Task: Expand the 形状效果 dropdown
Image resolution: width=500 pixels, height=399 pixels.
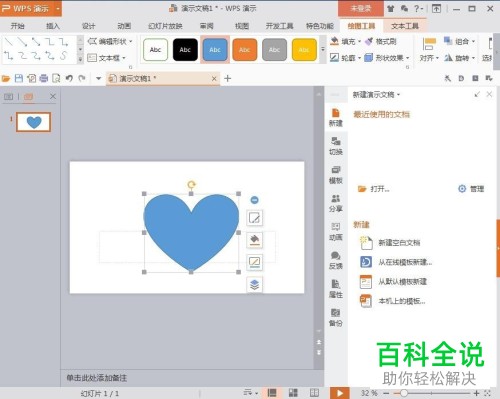Action: [407, 58]
